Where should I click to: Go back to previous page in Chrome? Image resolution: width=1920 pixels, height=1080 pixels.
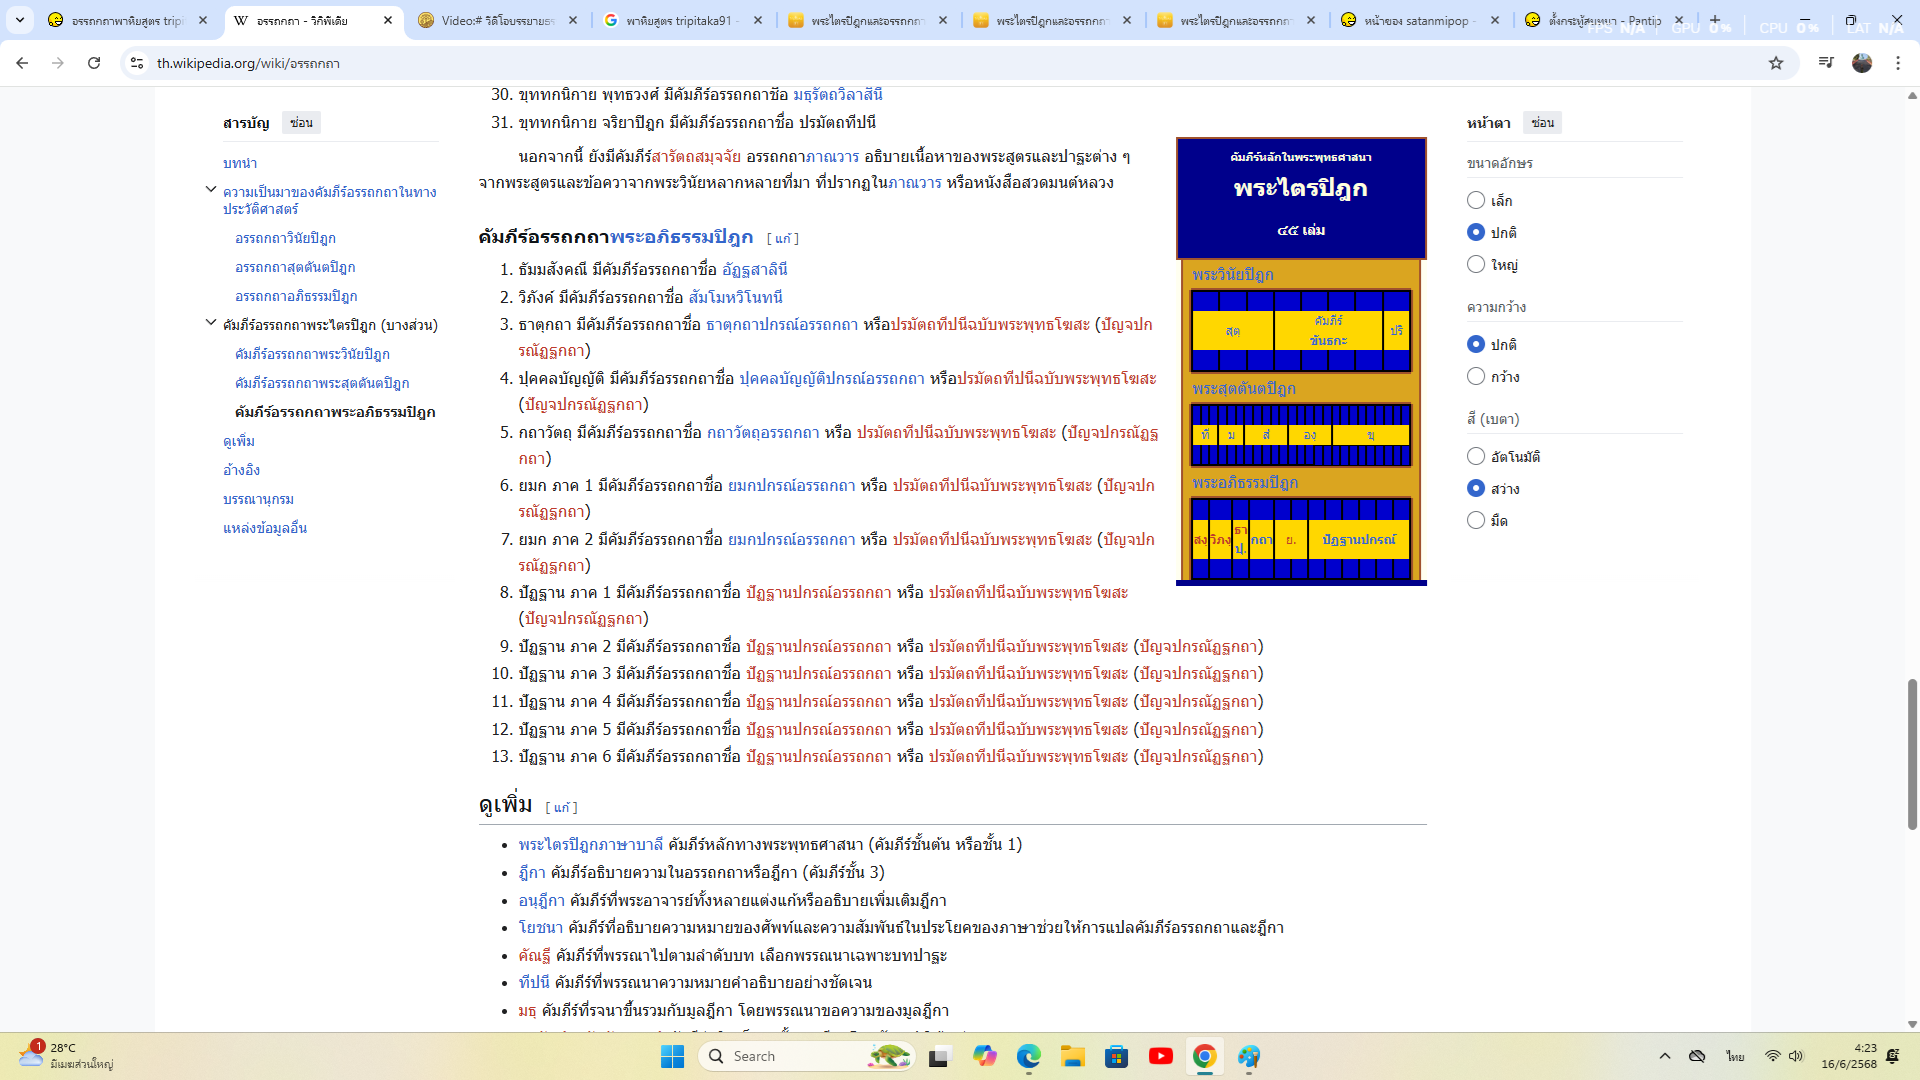22,63
